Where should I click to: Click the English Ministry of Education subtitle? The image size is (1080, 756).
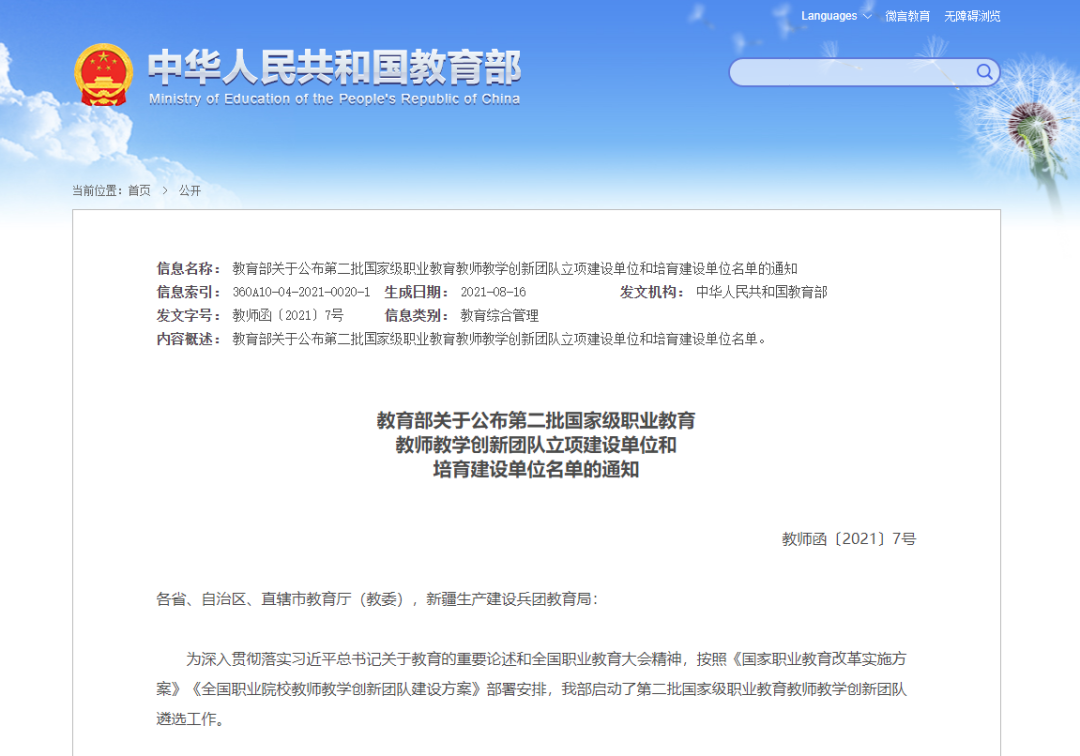tap(334, 99)
